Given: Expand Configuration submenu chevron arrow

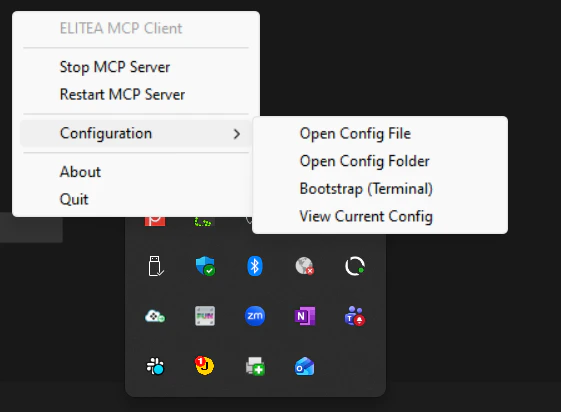Looking at the screenshot, I should tap(236, 134).
